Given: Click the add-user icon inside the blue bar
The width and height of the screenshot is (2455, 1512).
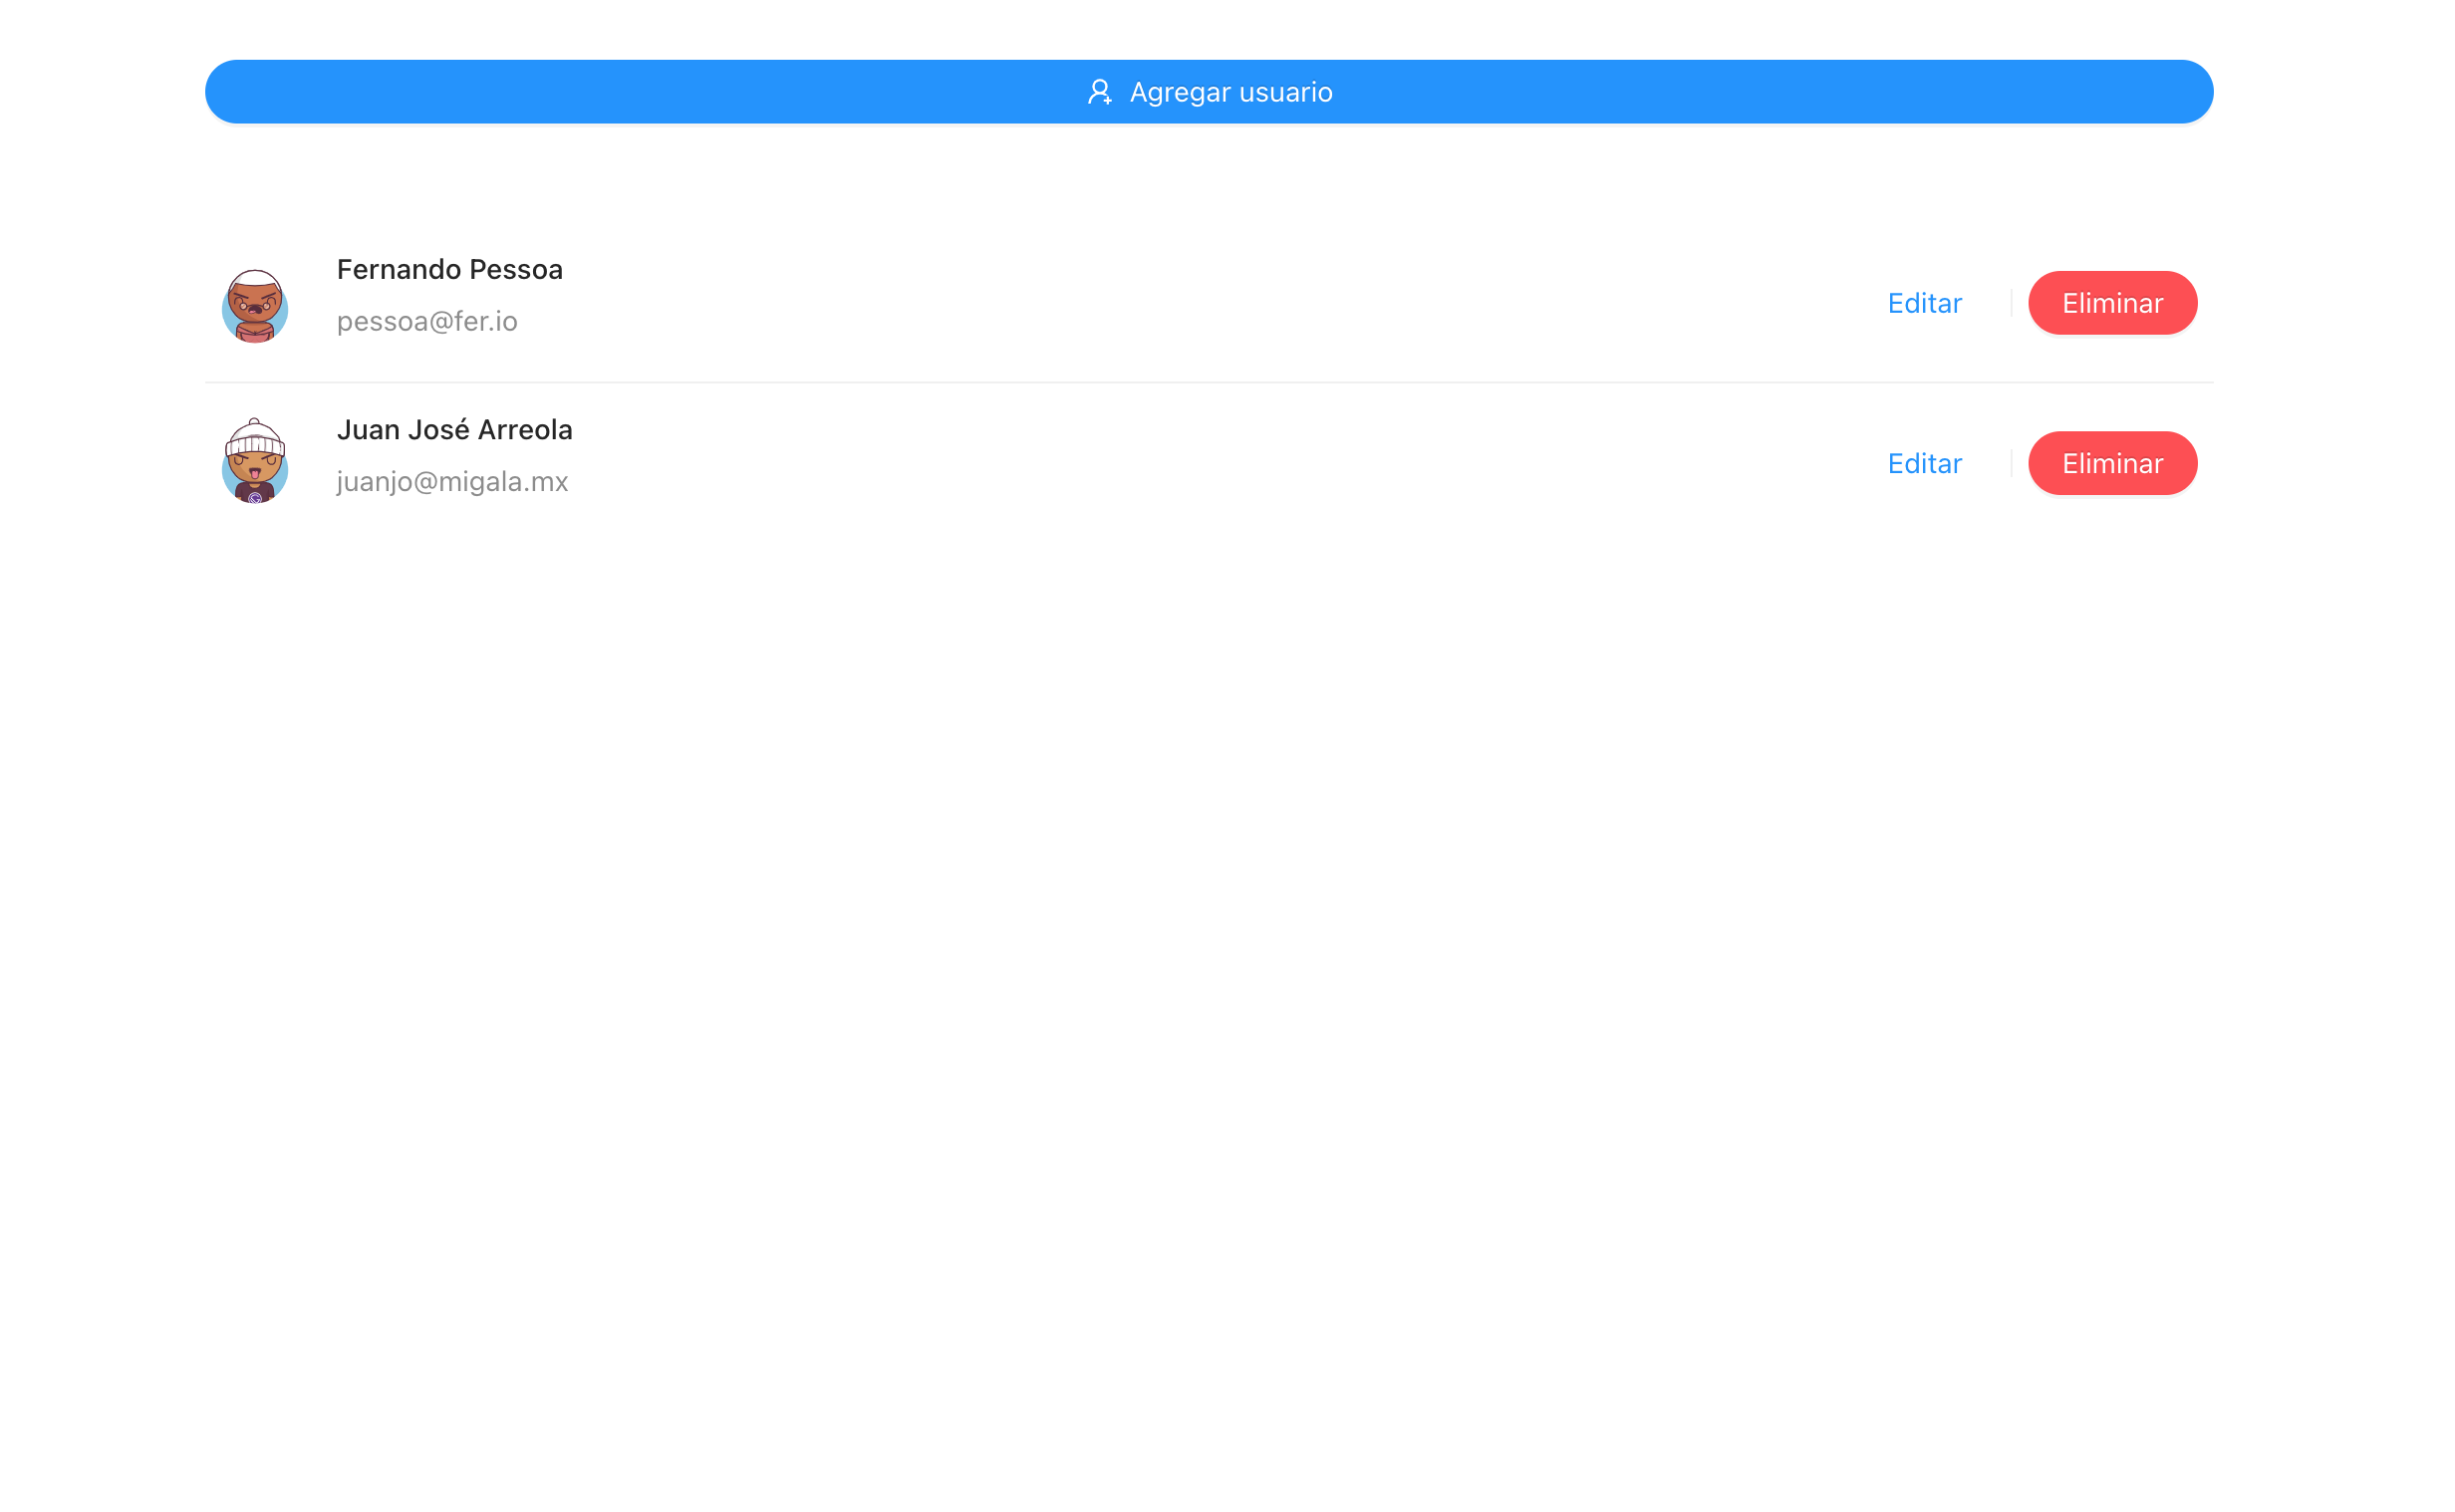Looking at the screenshot, I should coord(1100,91).
